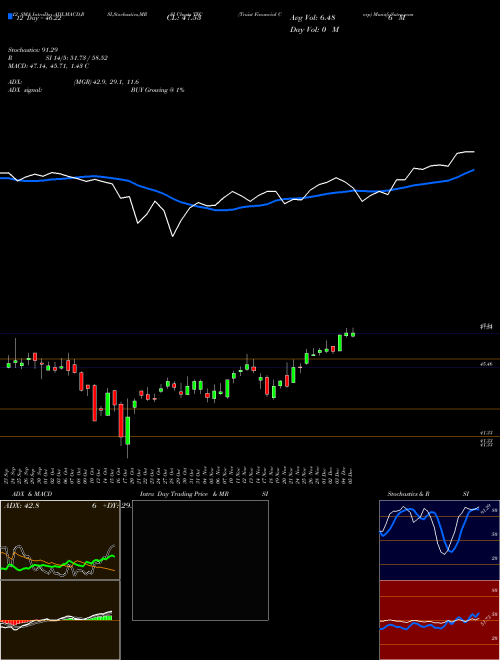Click the 'Stochastics & R' panel title

coord(408,494)
